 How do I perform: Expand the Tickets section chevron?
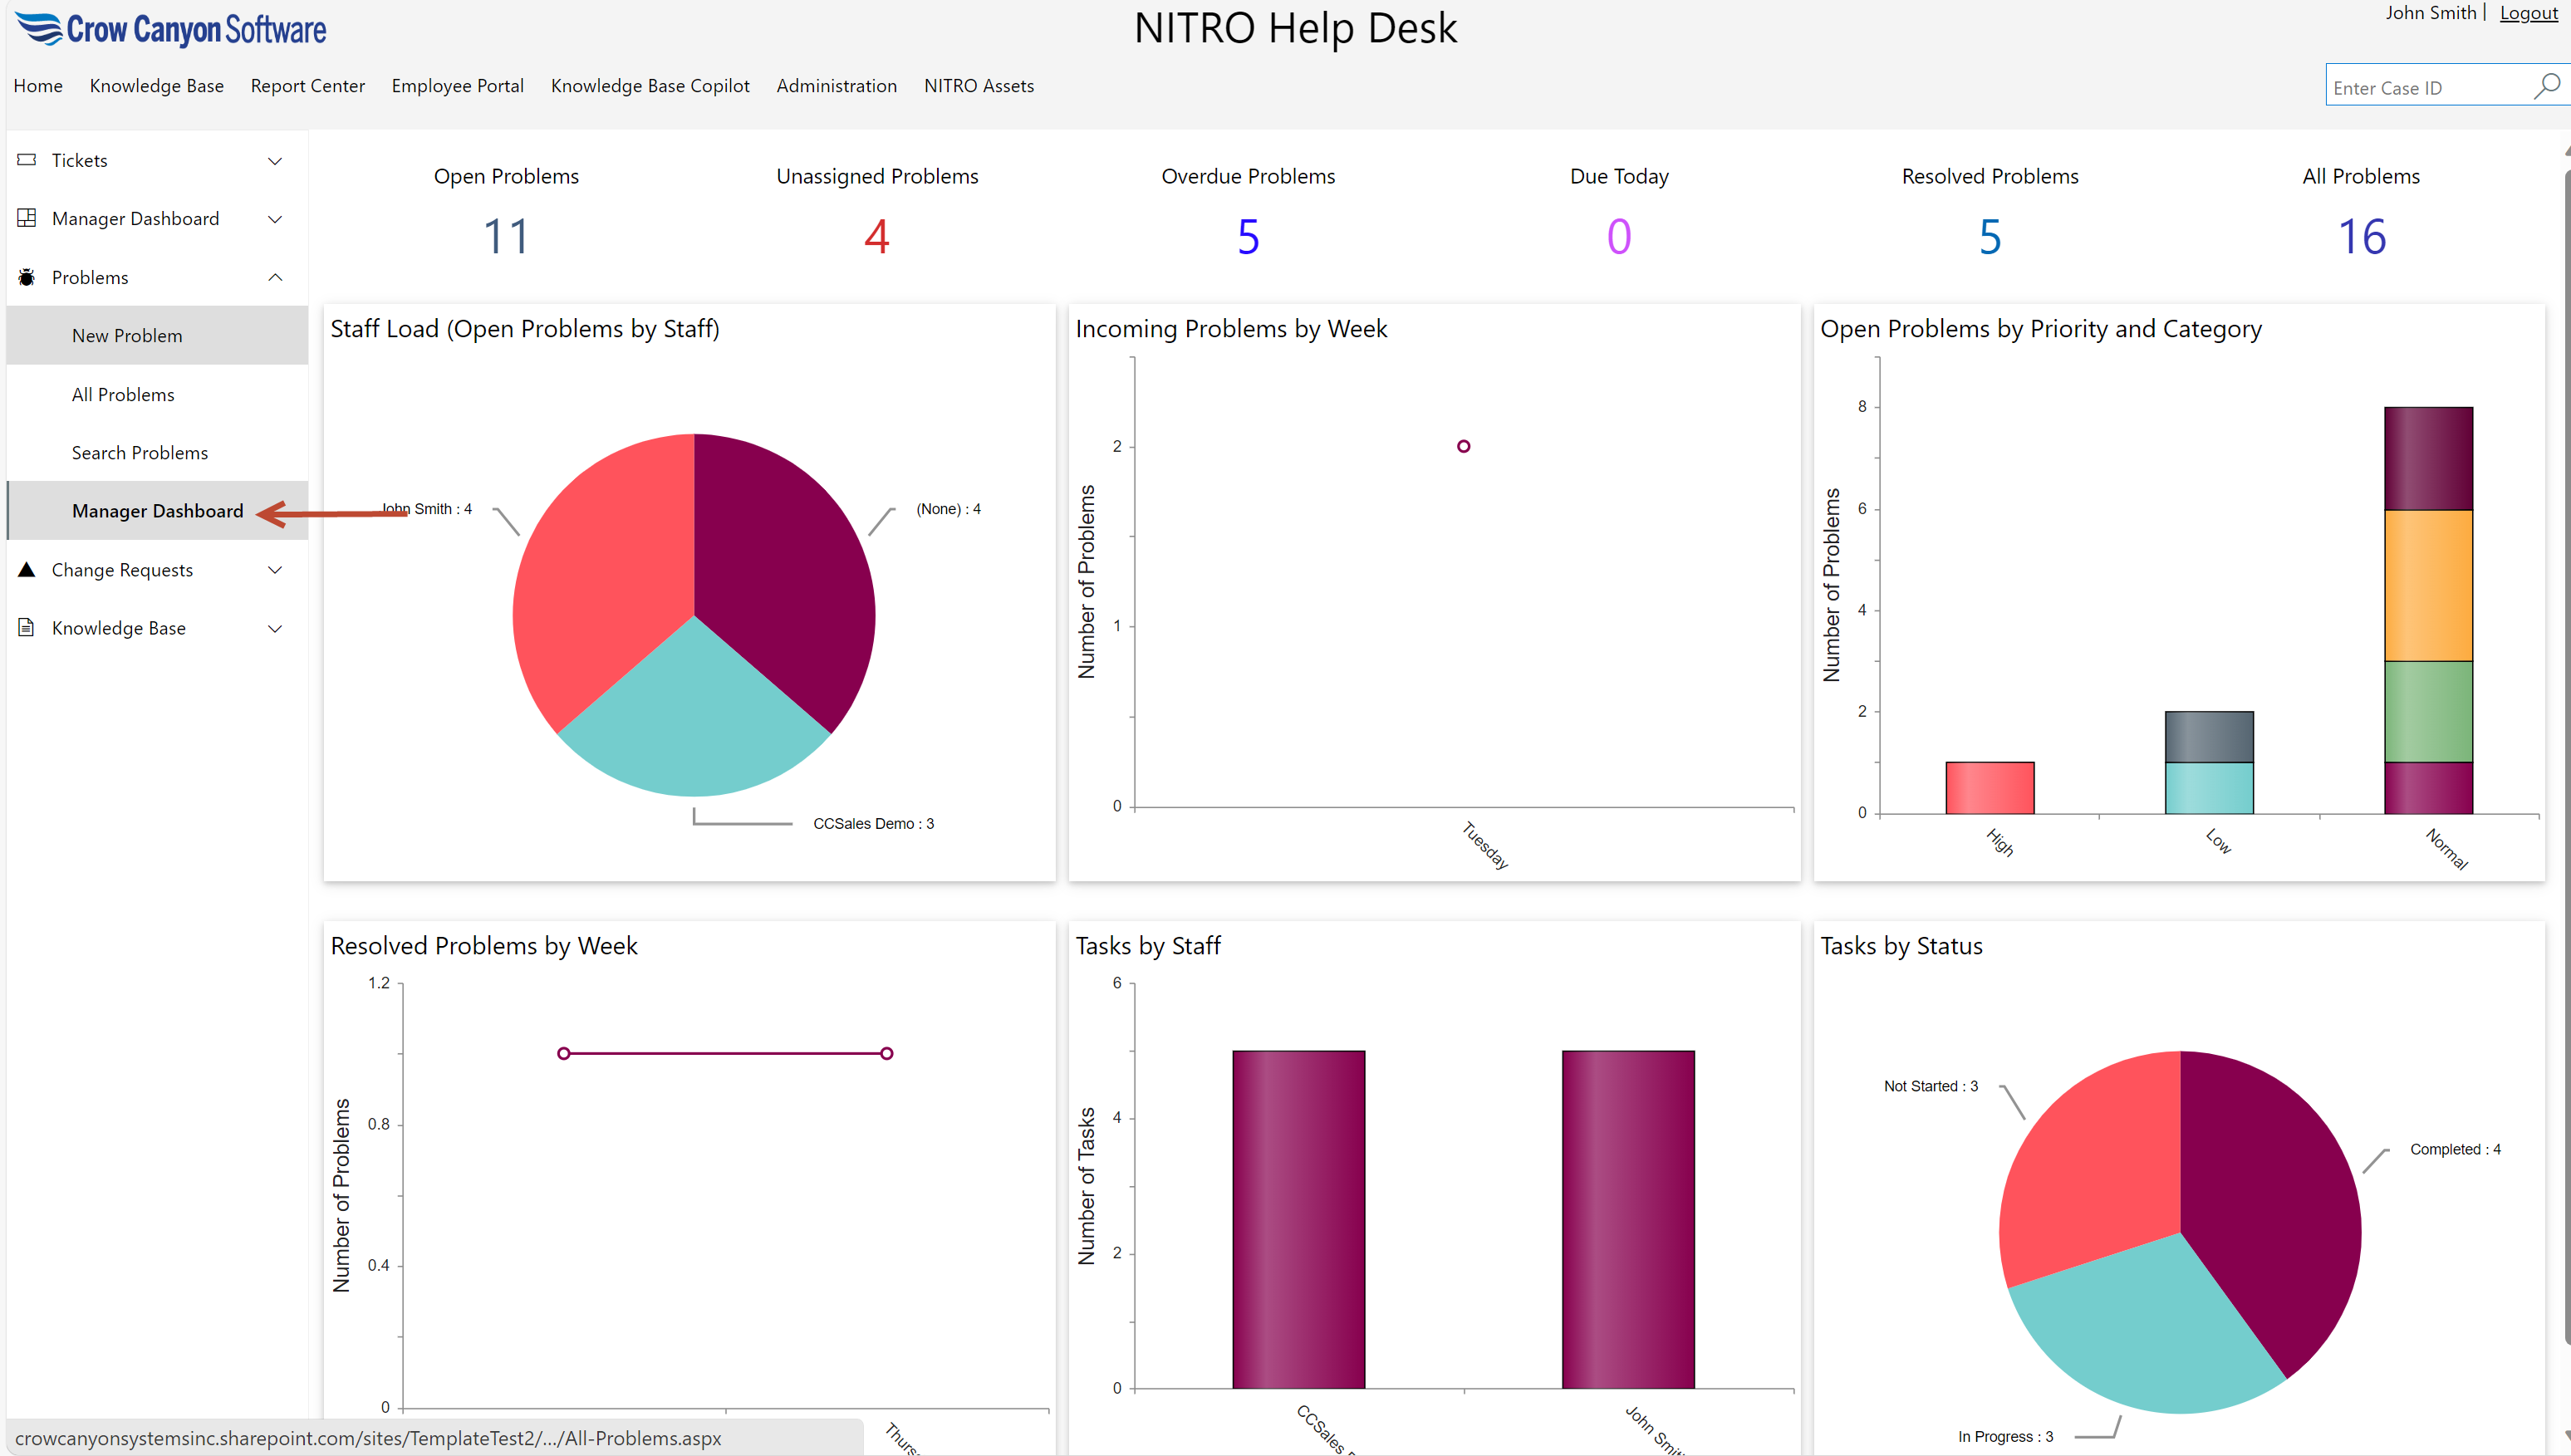pyautogui.click(x=275, y=161)
